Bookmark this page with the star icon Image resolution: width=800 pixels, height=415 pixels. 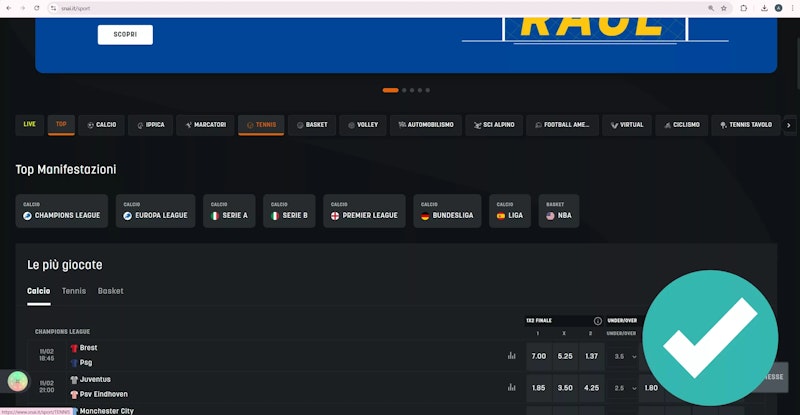pos(724,7)
